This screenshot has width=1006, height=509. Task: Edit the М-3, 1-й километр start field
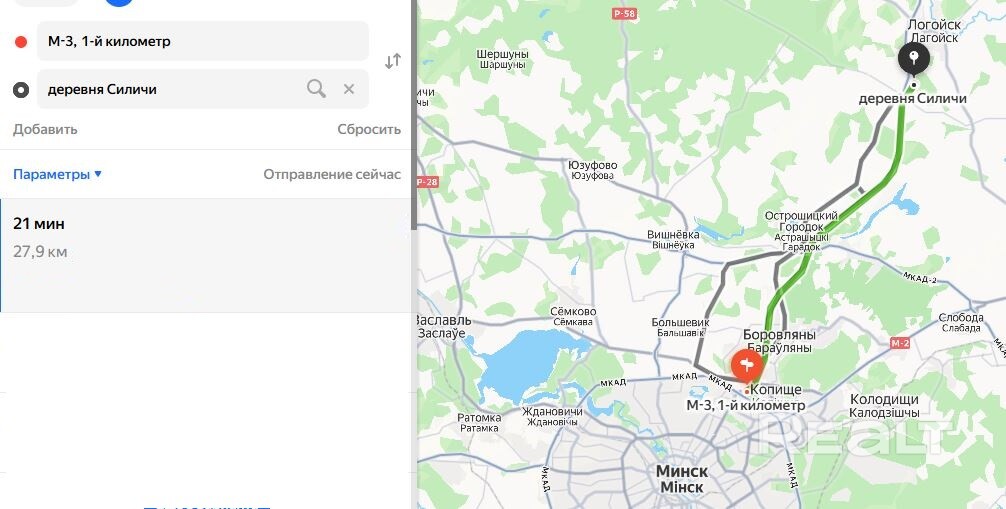203,41
